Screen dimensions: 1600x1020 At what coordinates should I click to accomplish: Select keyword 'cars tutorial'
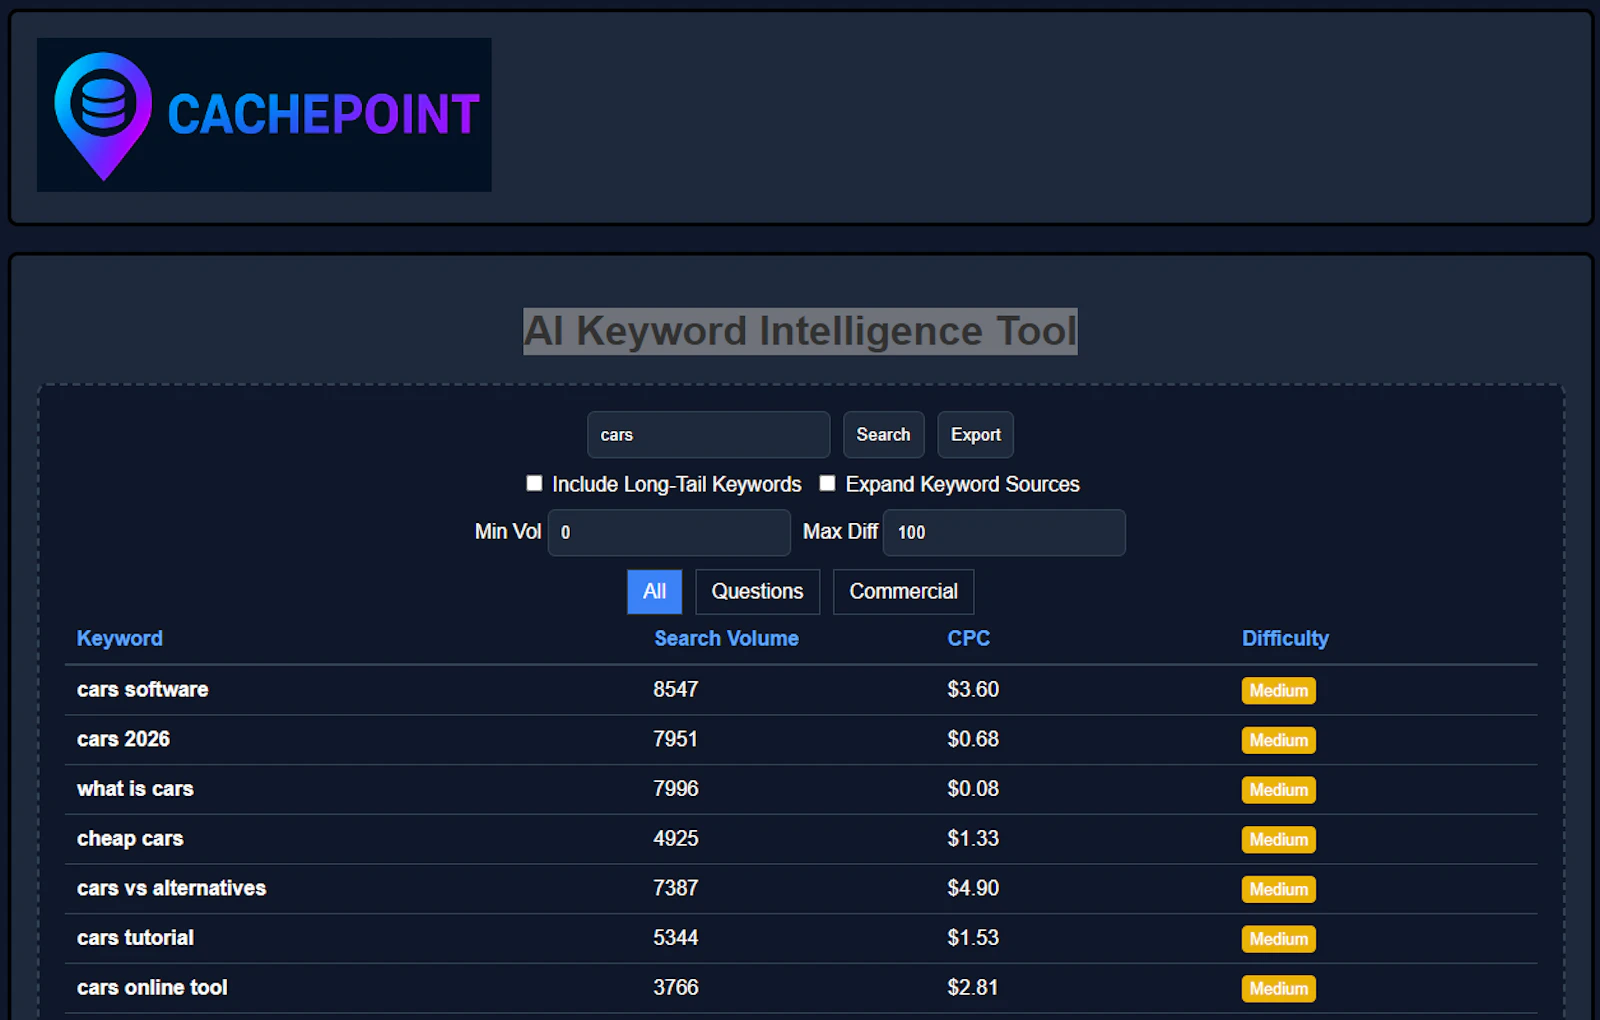(135, 938)
